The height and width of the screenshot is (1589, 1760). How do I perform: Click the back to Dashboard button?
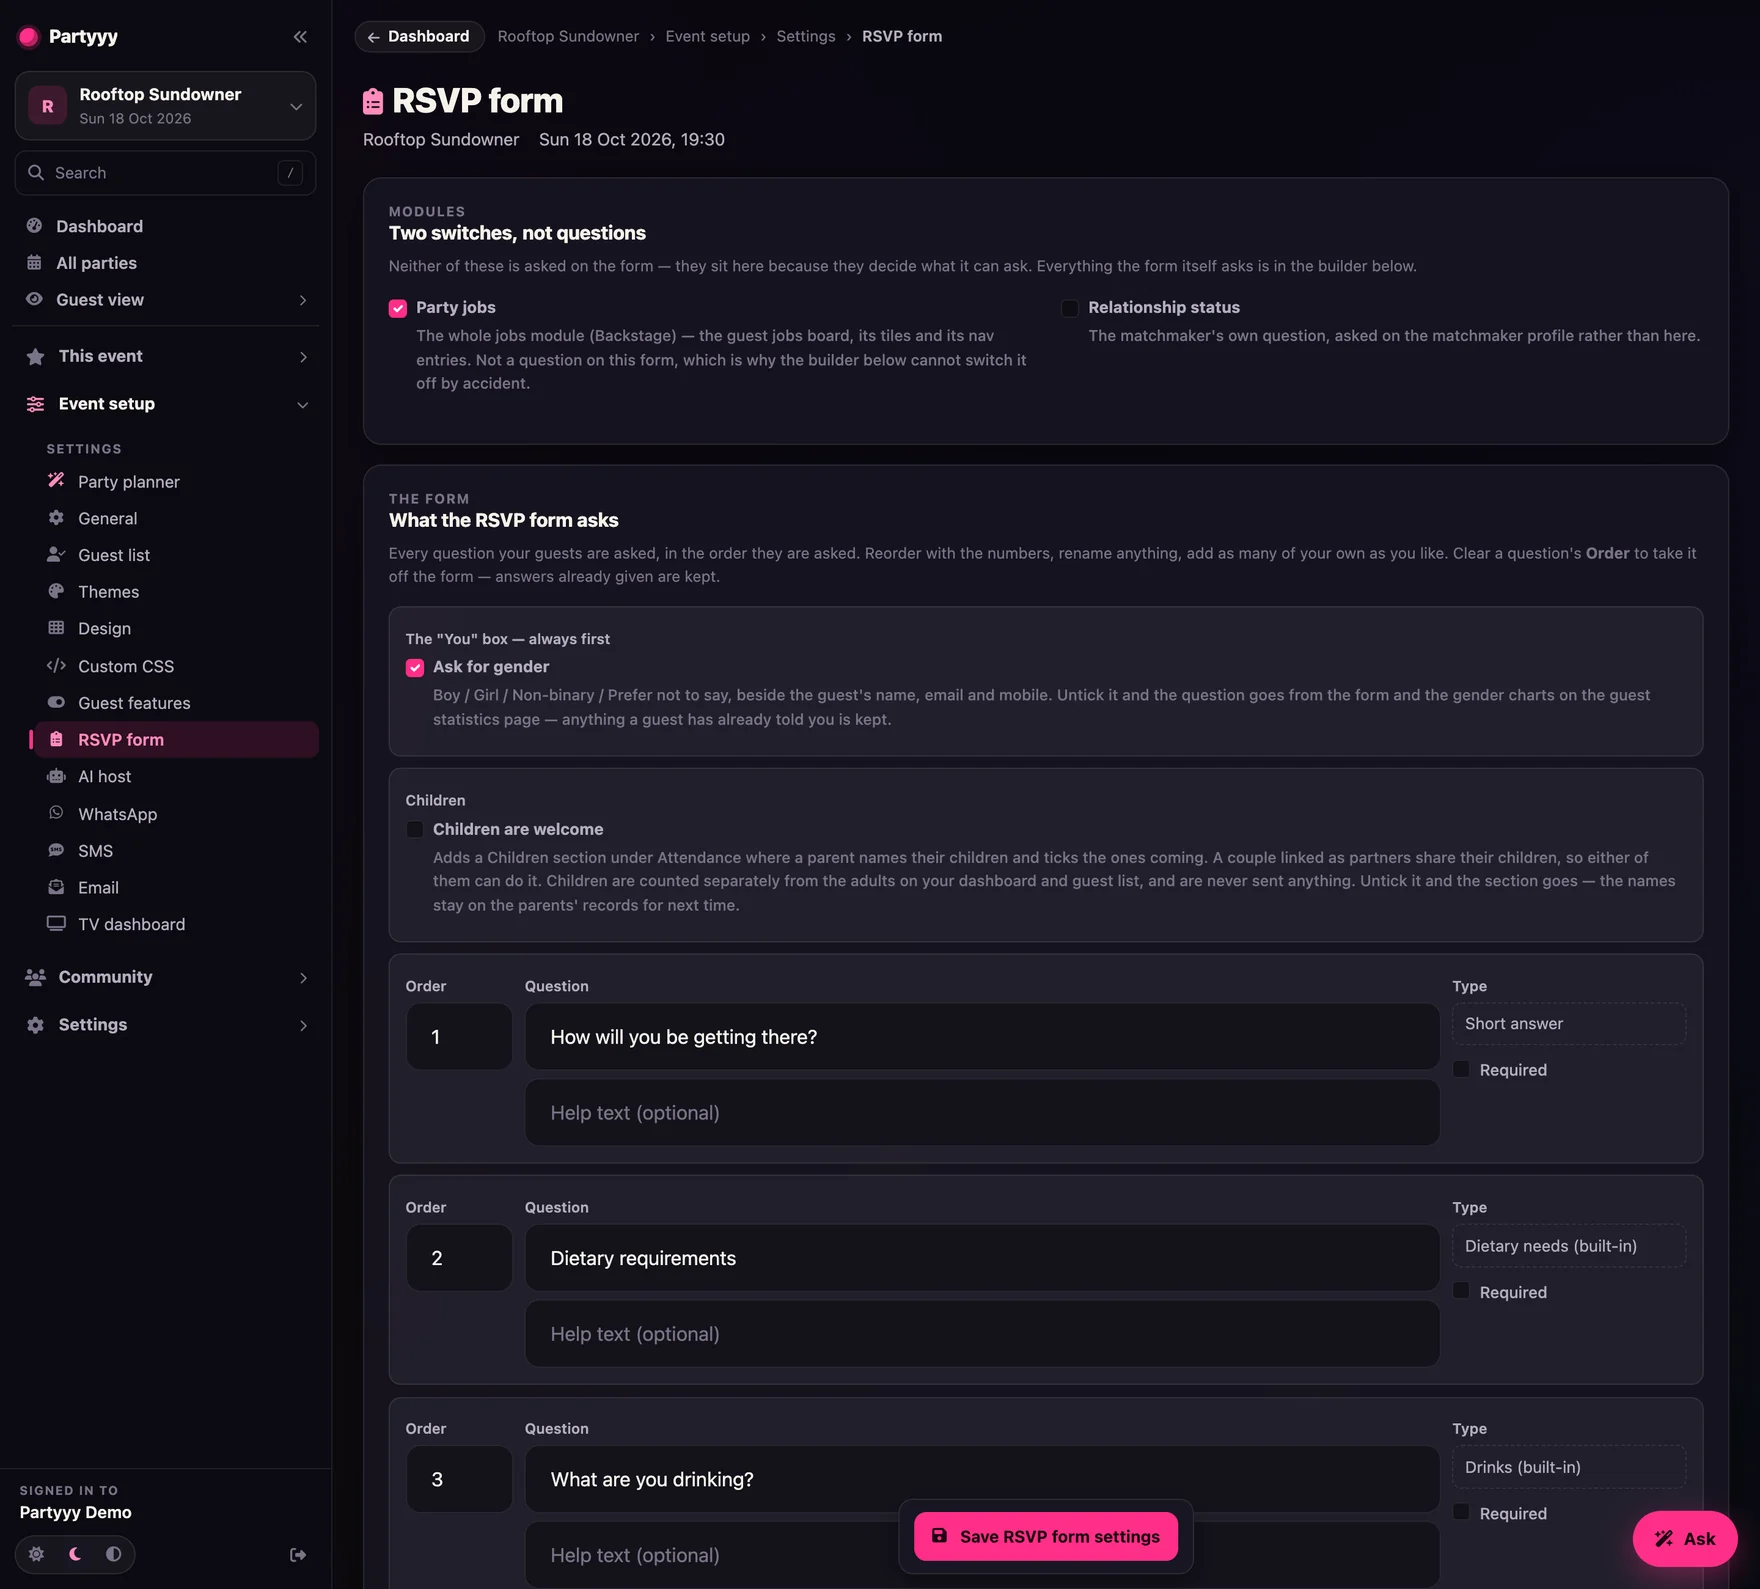pos(419,37)
